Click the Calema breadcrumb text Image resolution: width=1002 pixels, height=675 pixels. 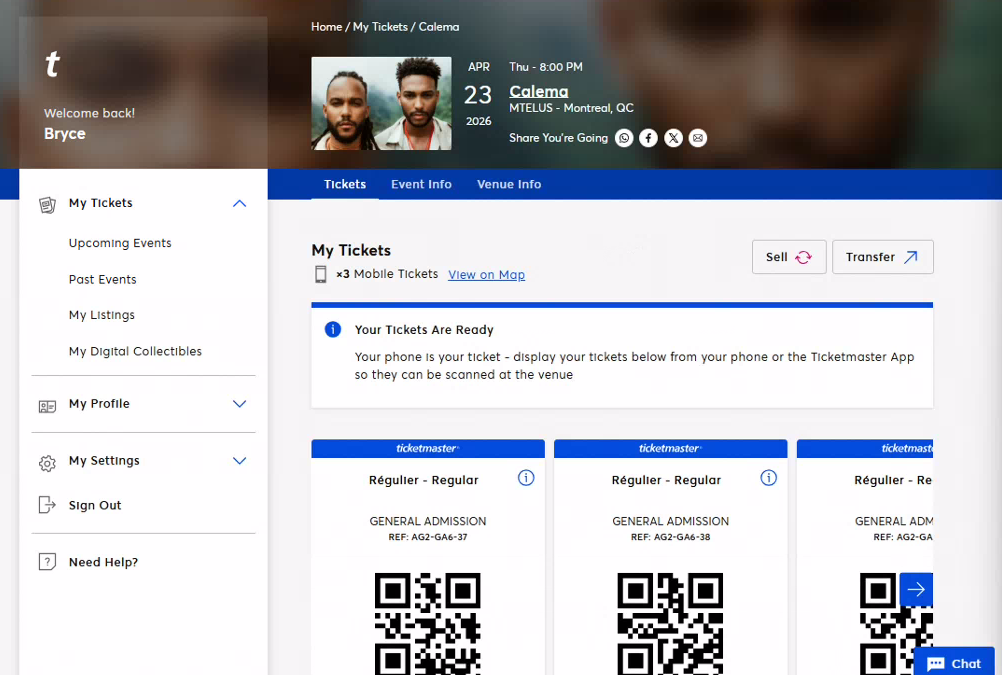click(x=439, y=27)
